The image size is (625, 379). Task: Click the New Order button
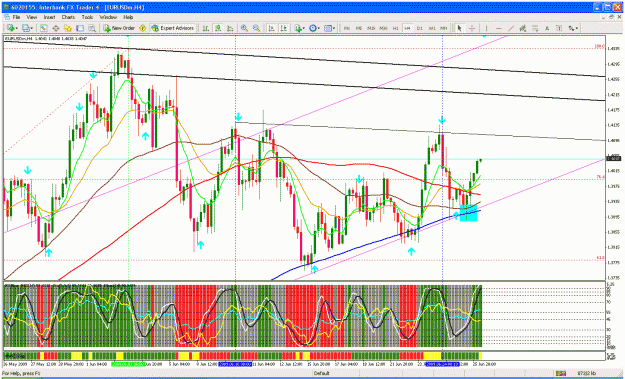point(119,28)
